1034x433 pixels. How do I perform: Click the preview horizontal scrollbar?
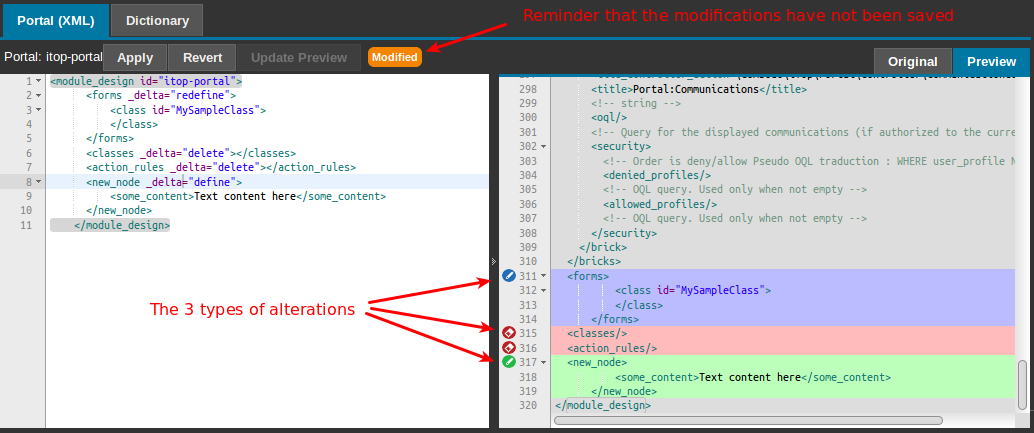(748, 420)
